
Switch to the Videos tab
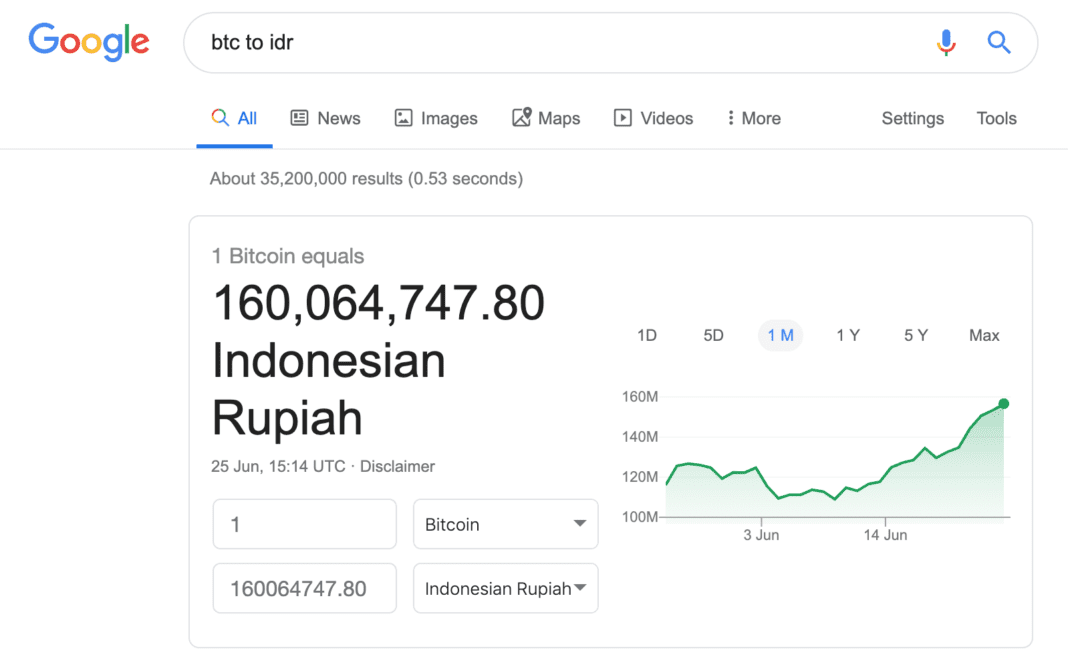coord(653,118)
